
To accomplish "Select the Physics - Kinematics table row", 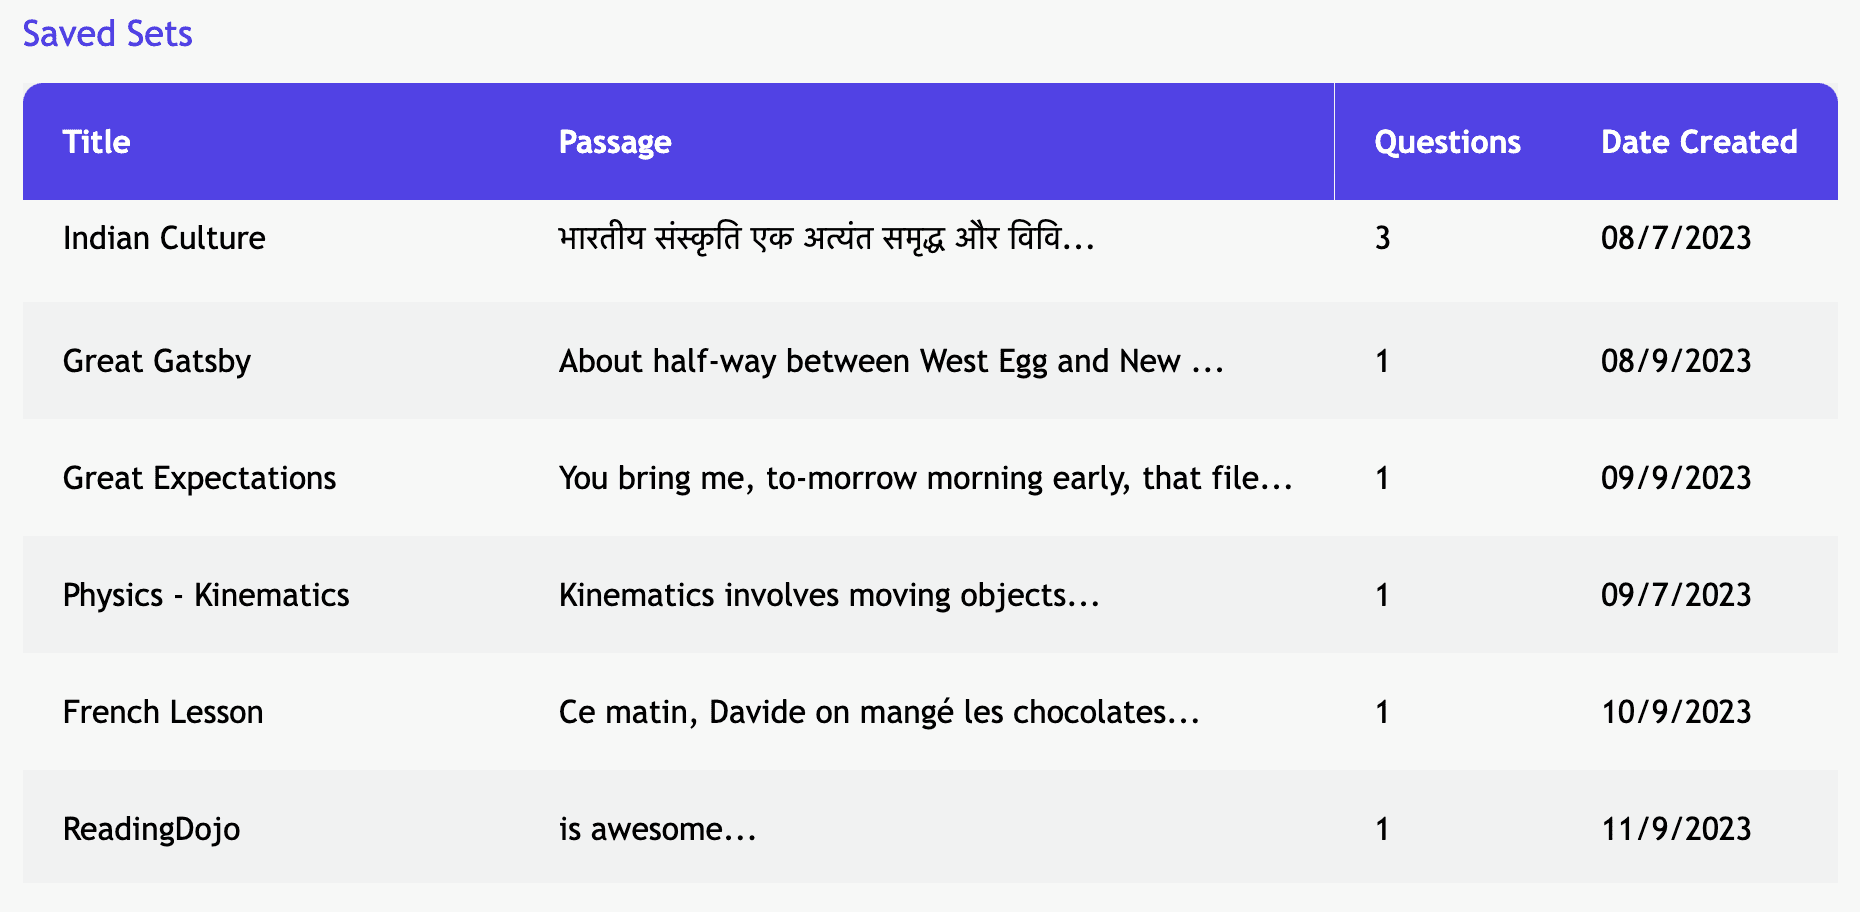I will click(x=930, y=595).
